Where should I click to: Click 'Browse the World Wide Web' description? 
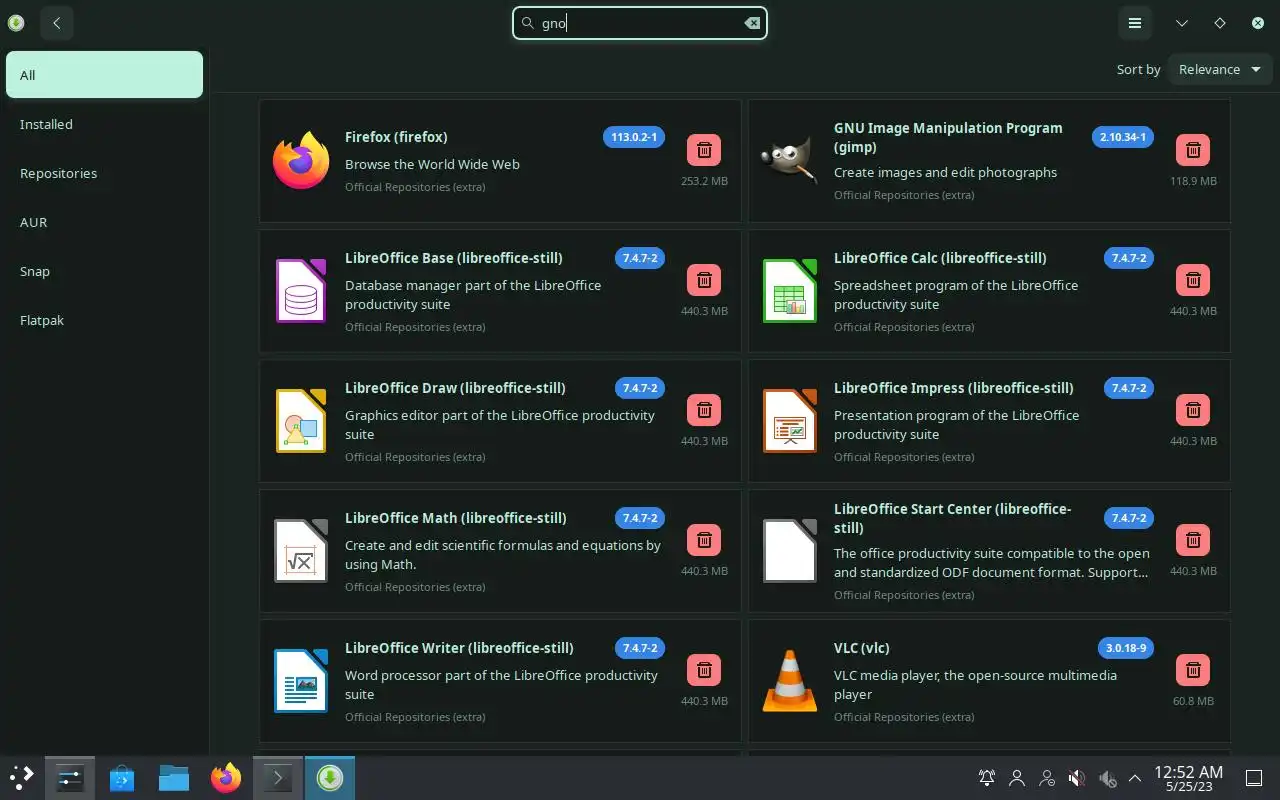pyautogui.click(x=432, y=164)
